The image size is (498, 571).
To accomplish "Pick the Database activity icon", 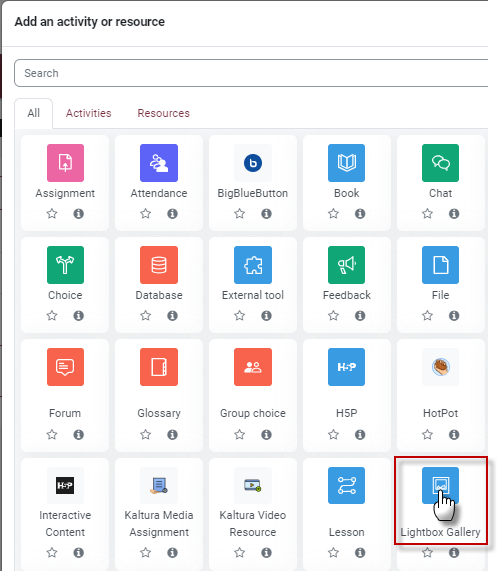I will tap(159, 265).
